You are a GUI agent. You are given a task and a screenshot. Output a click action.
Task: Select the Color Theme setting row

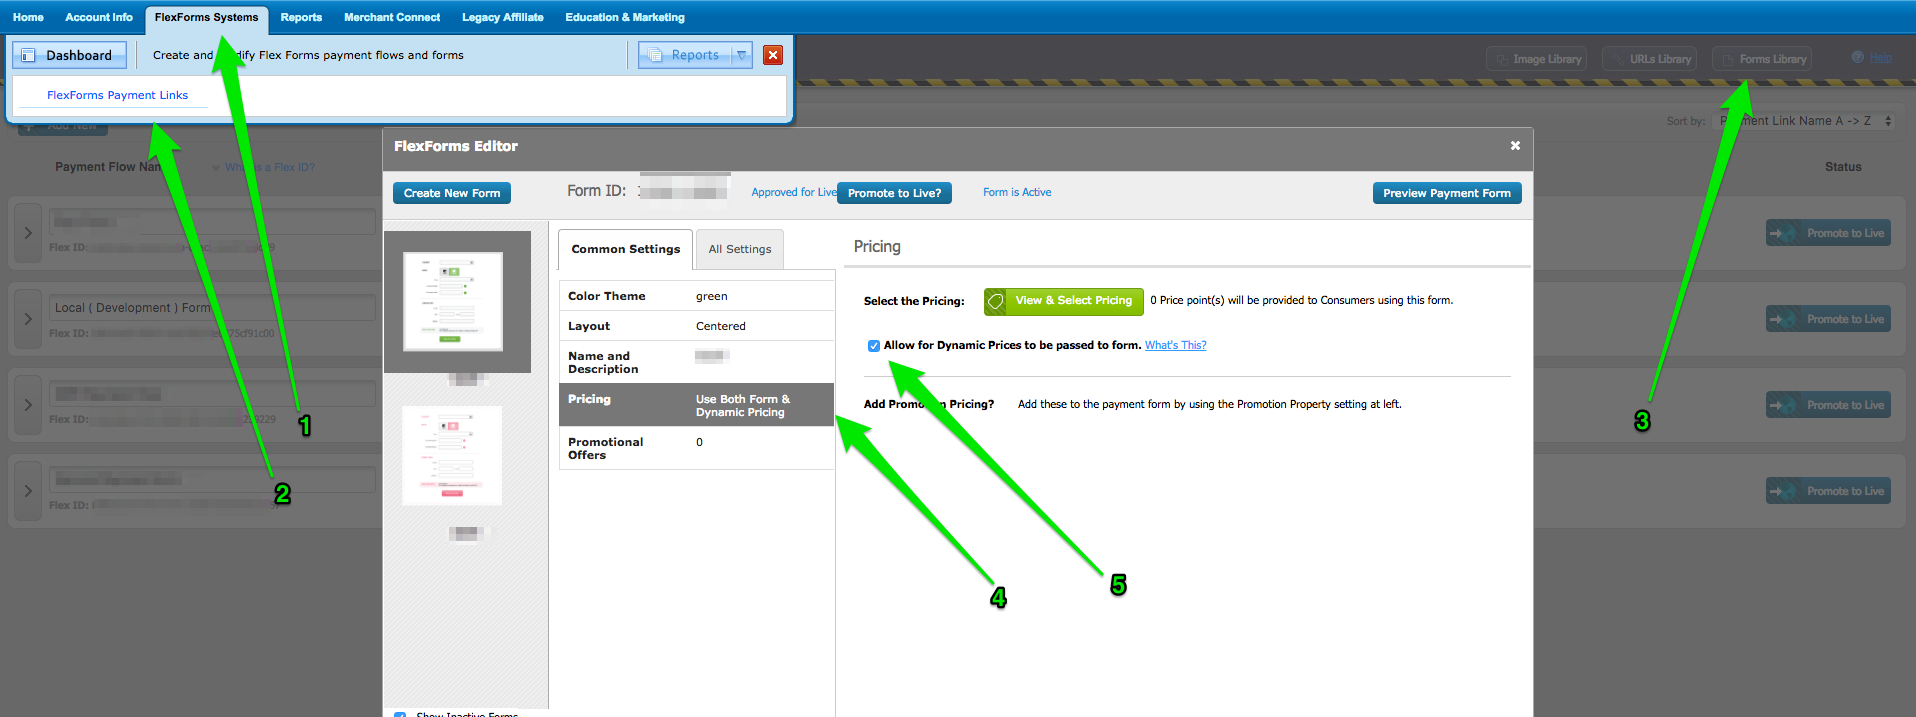coord(696,296)
